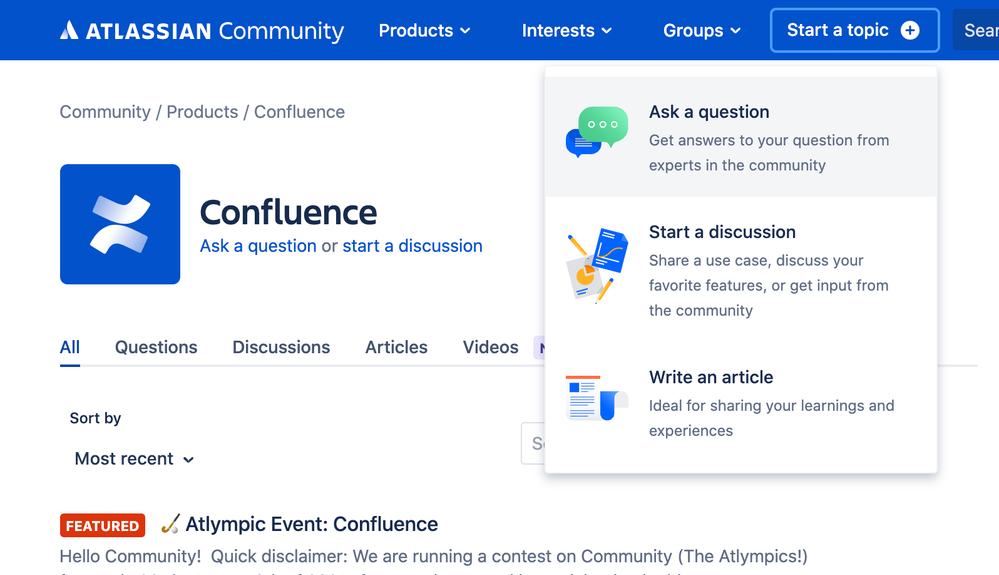This screenshot has height=575, width=999.
Task: Click the Hello Community post excerpt text
Action: [x=433, y=557]
